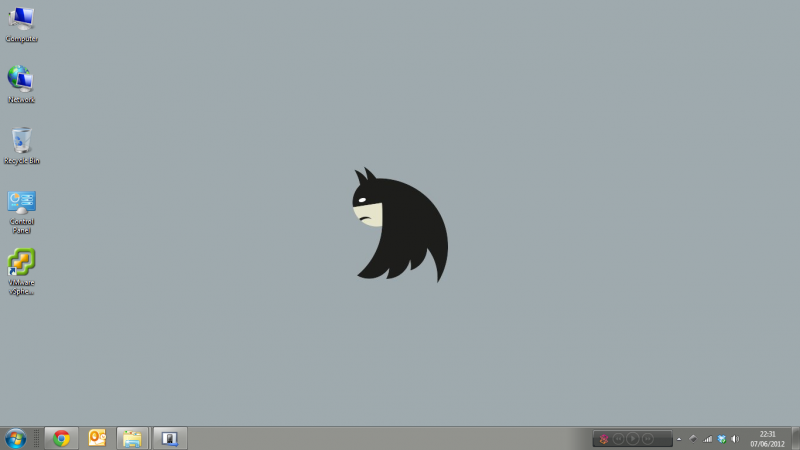Skip to previous track in taskbar player
The image size is (800, 450).
(x=618, y=439)
